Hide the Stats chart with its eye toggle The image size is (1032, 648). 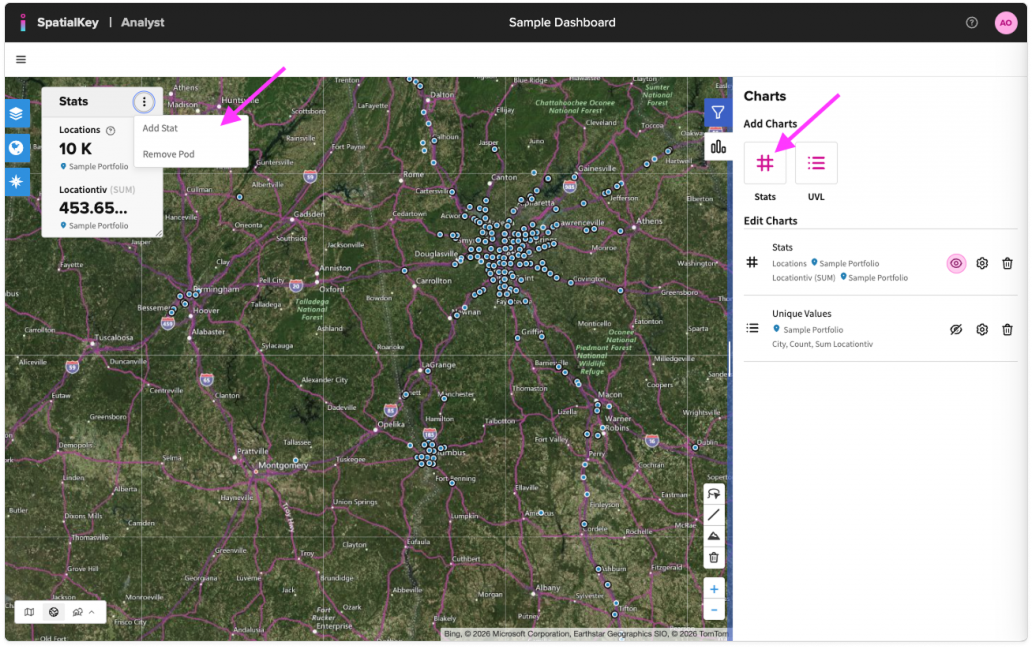955,263
